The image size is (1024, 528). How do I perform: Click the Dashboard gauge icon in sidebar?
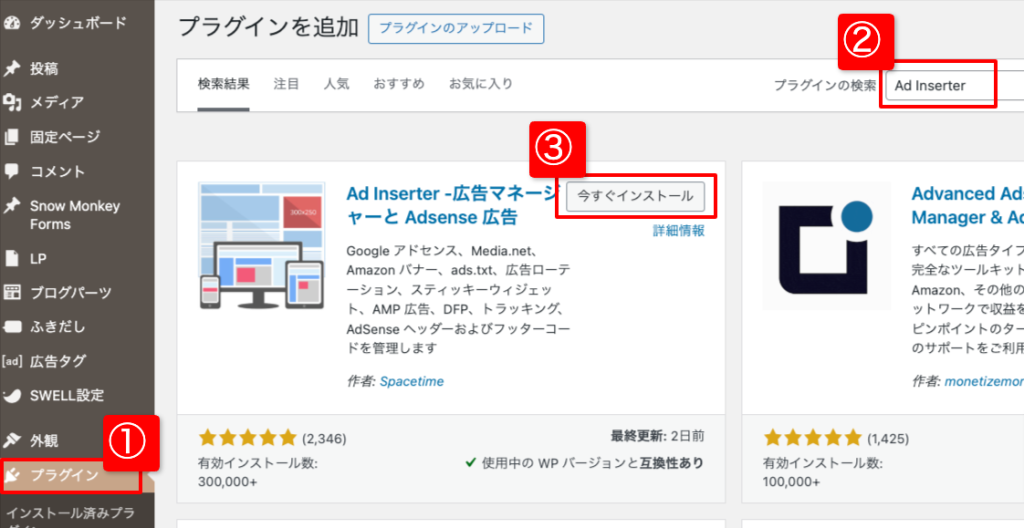click(12, 22)
